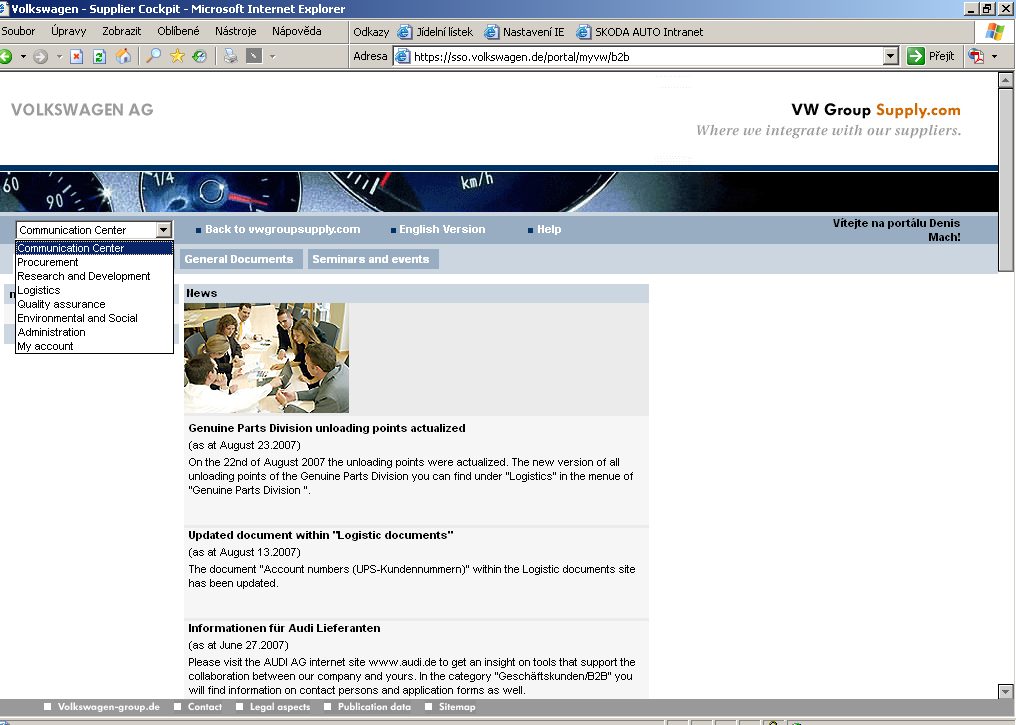This screenshot has width=1016, height=725.
Task: Click the grey Edit toolbar icon
Action: point(253,56)
